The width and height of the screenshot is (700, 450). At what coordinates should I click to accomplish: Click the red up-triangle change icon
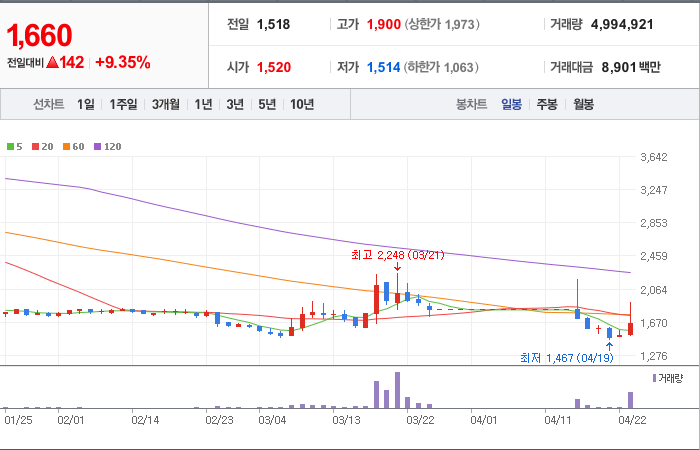point(52,62)
